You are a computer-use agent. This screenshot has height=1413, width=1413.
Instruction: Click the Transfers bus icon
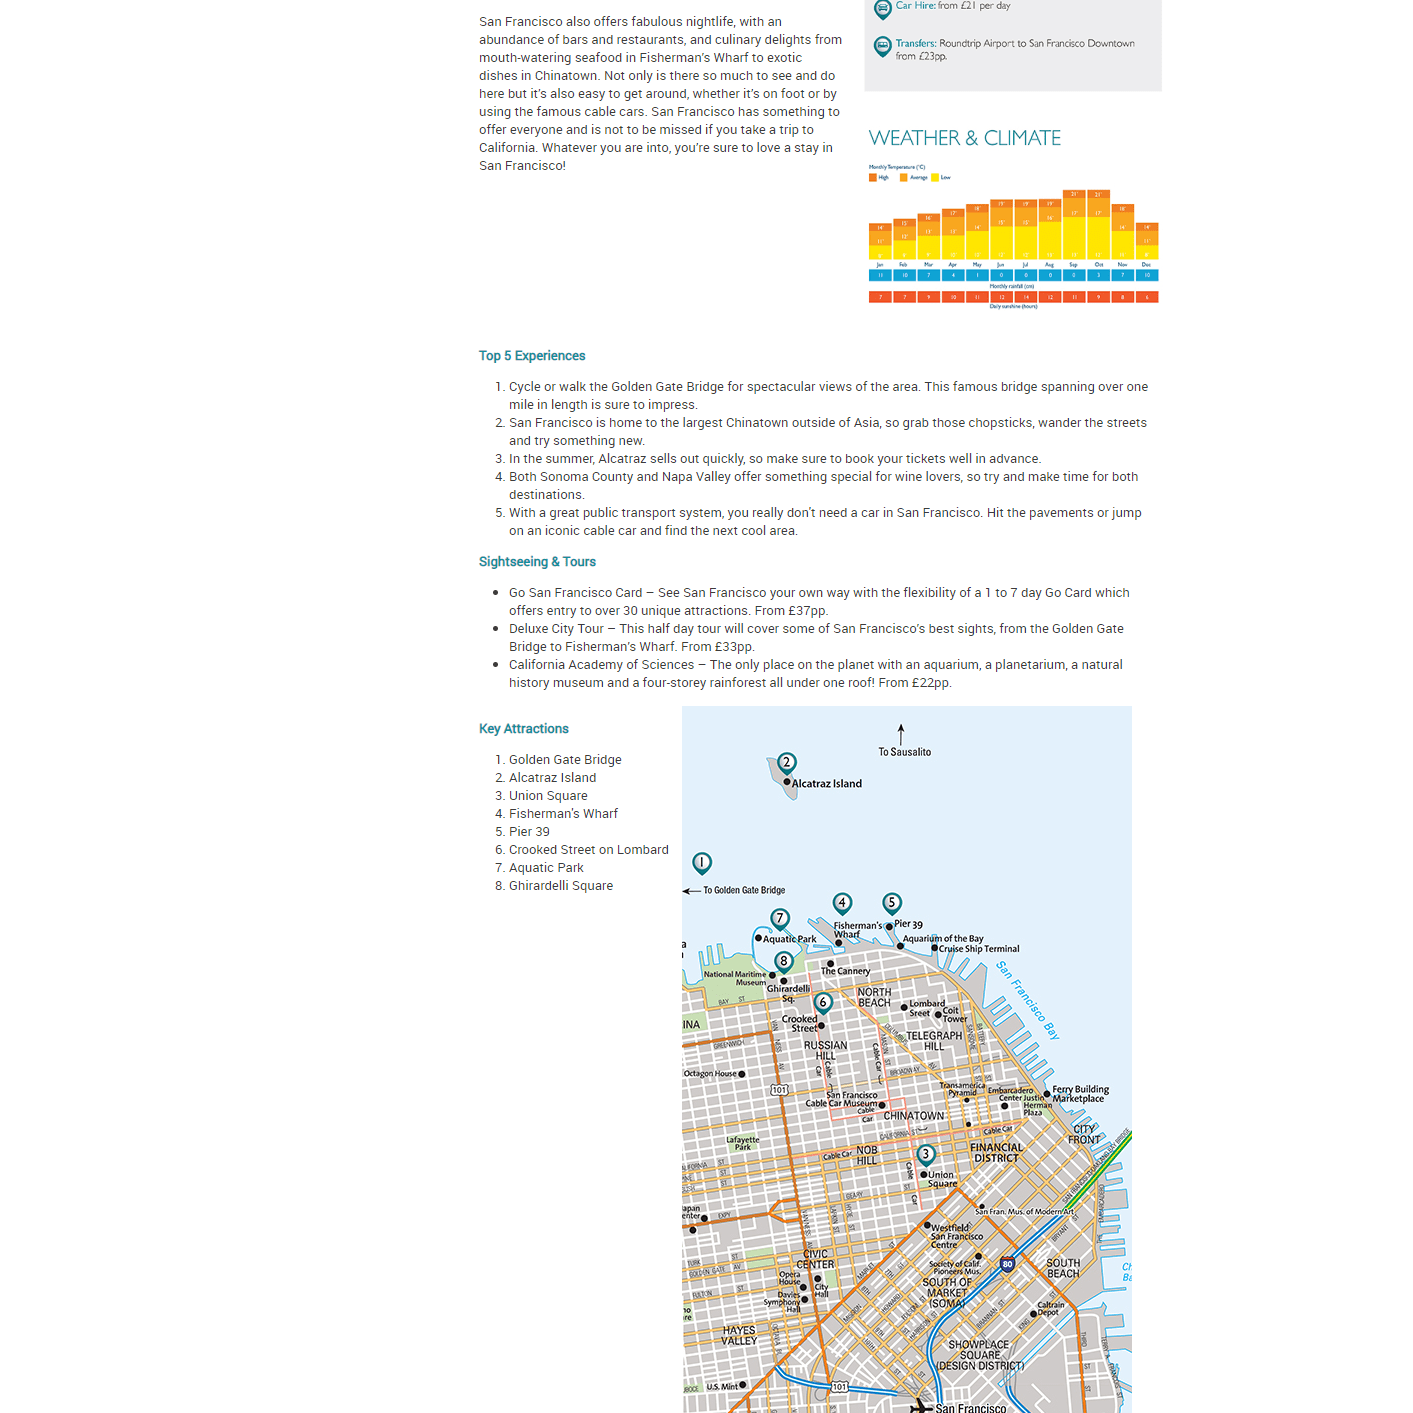coord(881,45)
